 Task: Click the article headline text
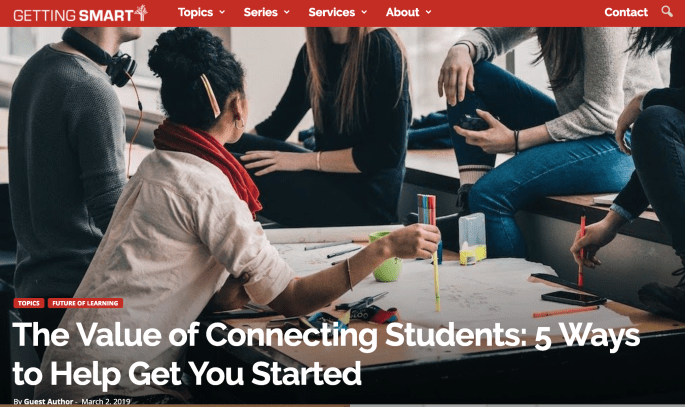click(326, 354)
